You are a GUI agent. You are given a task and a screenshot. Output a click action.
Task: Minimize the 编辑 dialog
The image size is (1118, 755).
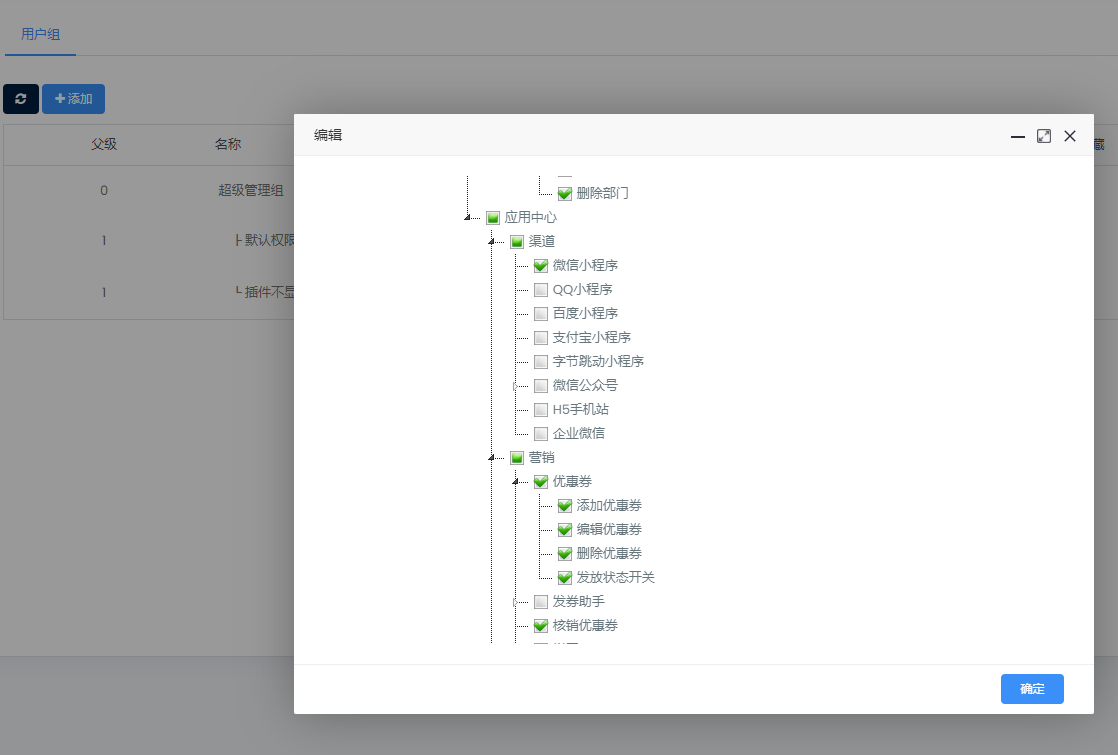[1017, 136]
